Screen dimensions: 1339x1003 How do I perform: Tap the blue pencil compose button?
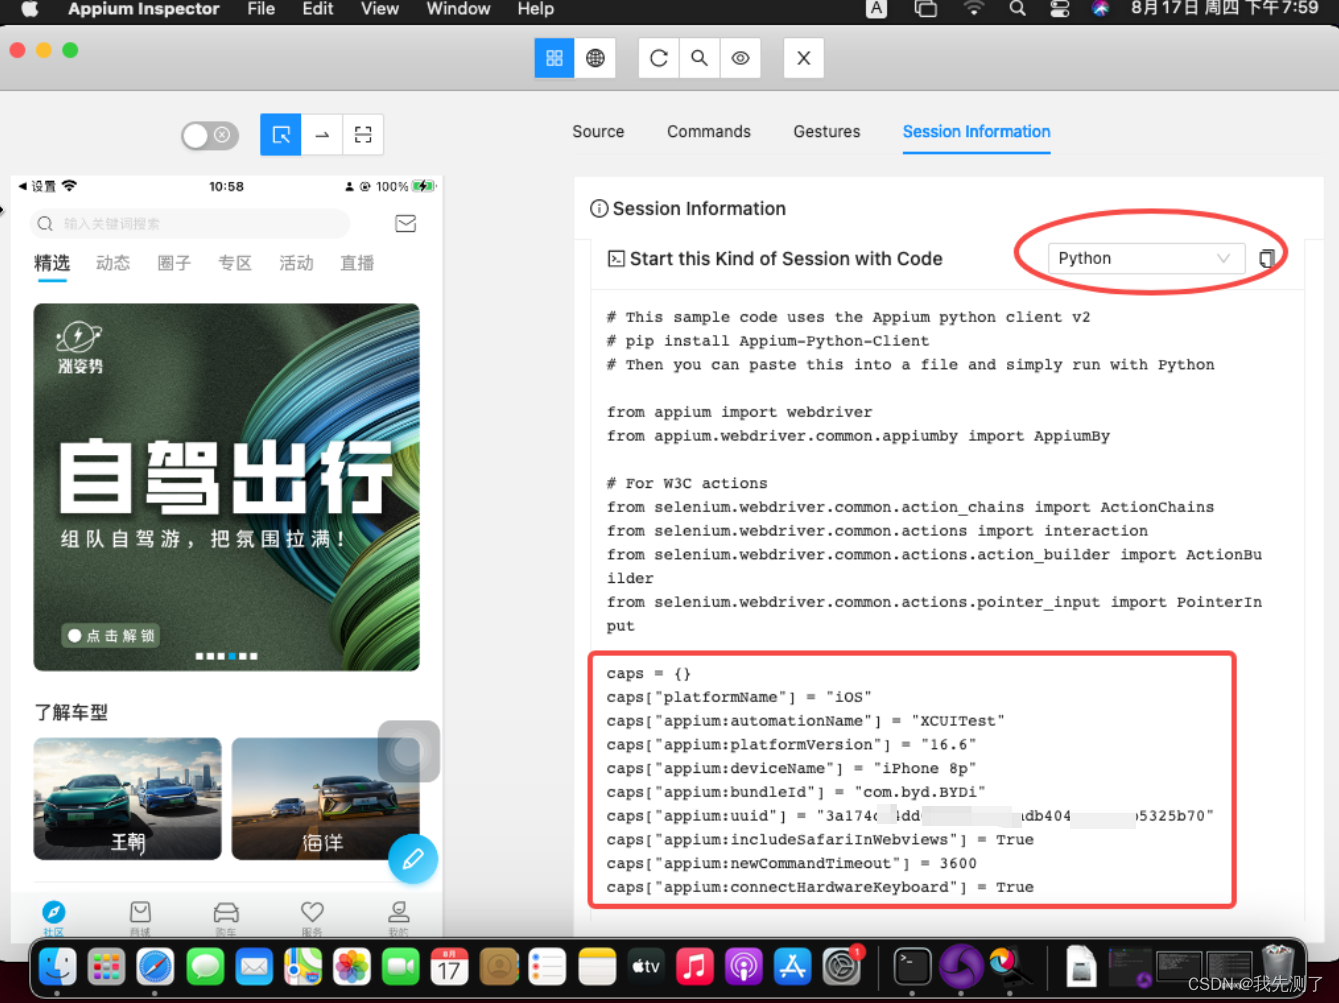click(x=413, y=859)
